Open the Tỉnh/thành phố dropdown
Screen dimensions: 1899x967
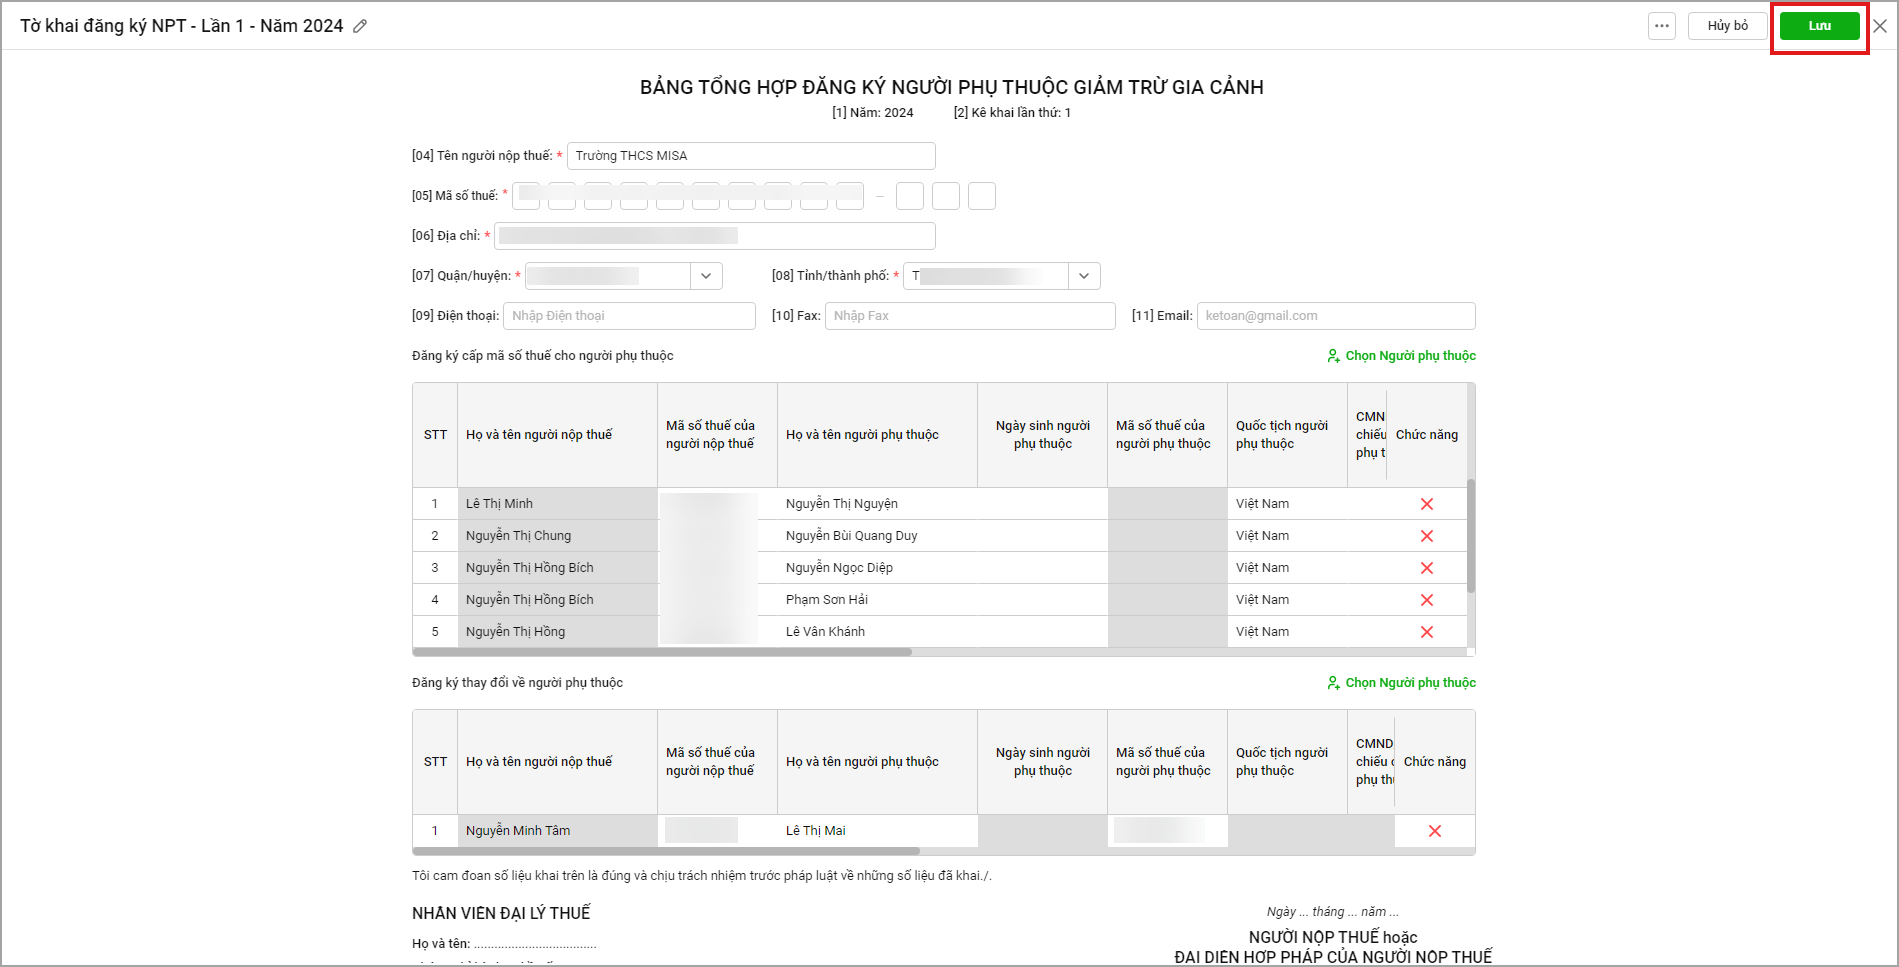1084,276
